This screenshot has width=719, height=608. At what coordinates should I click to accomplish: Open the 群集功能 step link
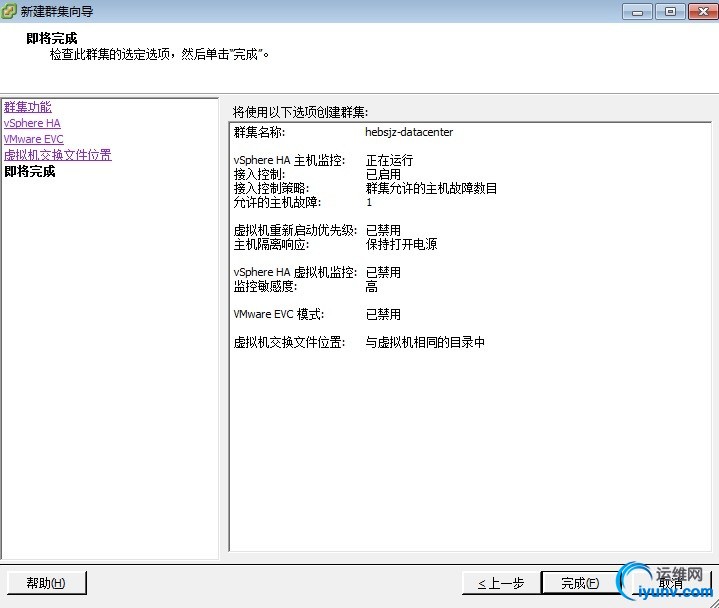click(28, 107)
